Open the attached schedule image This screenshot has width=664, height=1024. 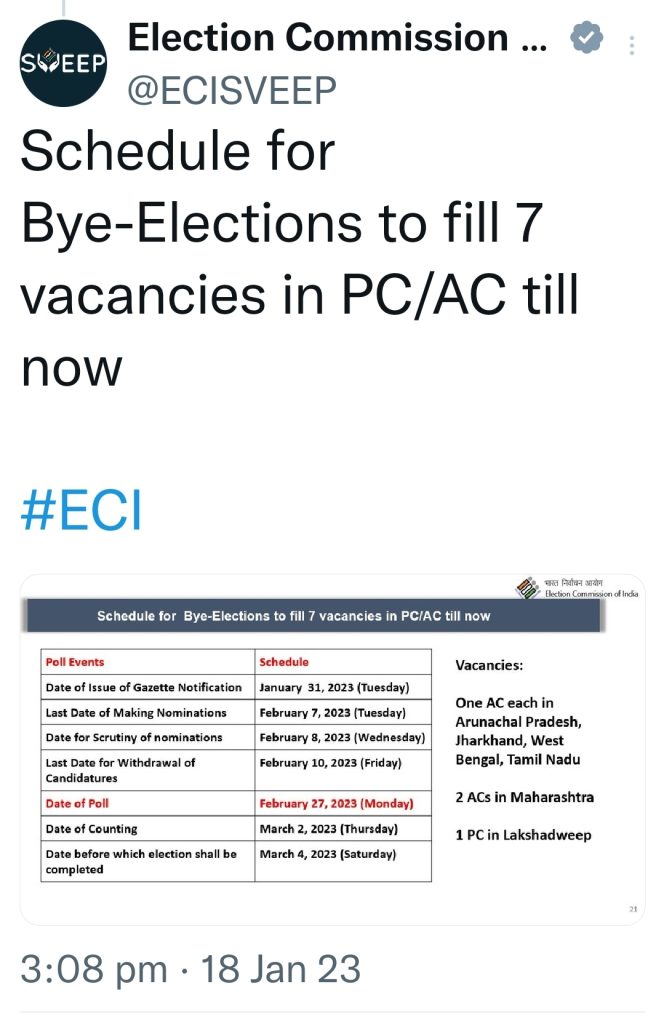[x=332, y=749]
